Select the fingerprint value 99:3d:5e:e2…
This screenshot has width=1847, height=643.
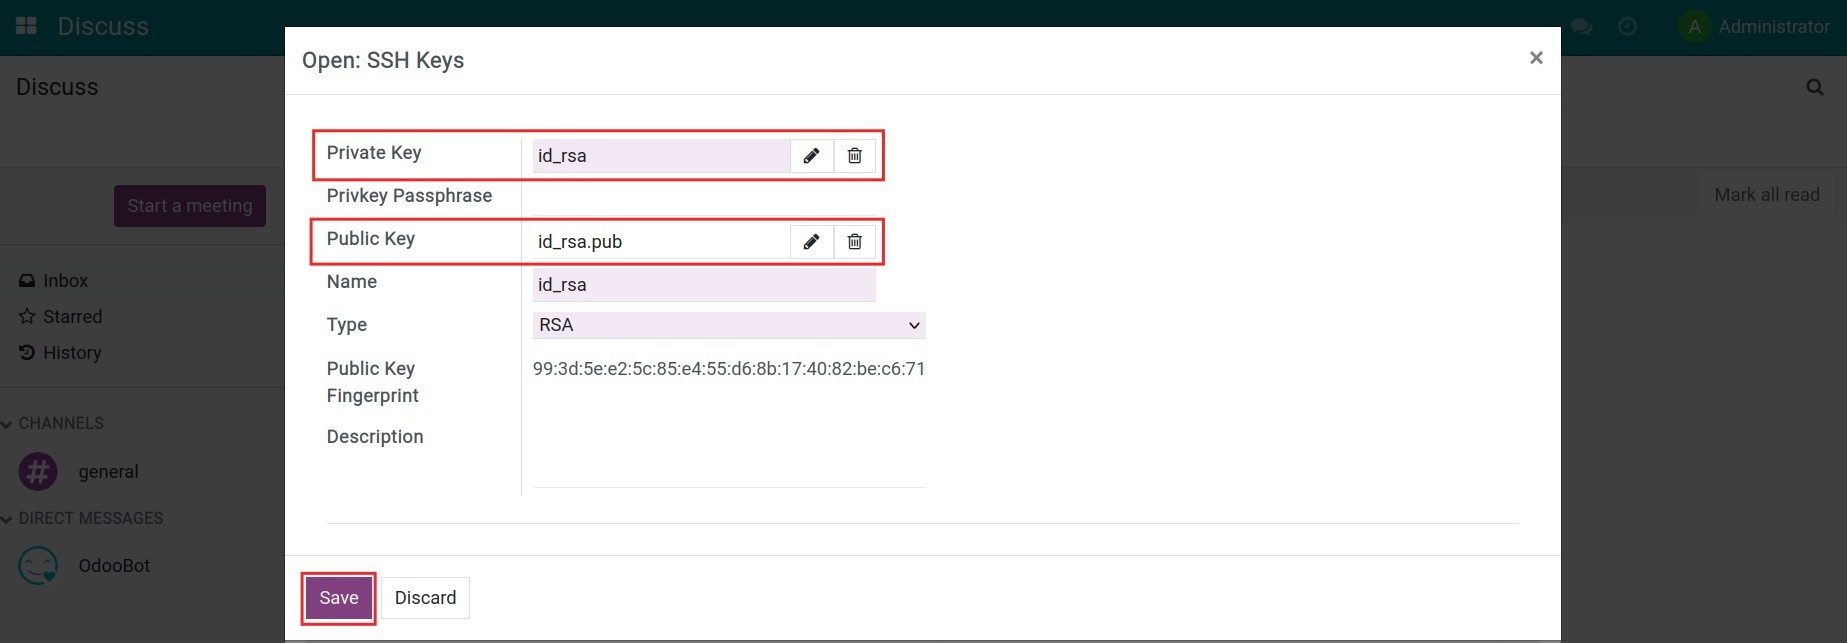point(729,369)
